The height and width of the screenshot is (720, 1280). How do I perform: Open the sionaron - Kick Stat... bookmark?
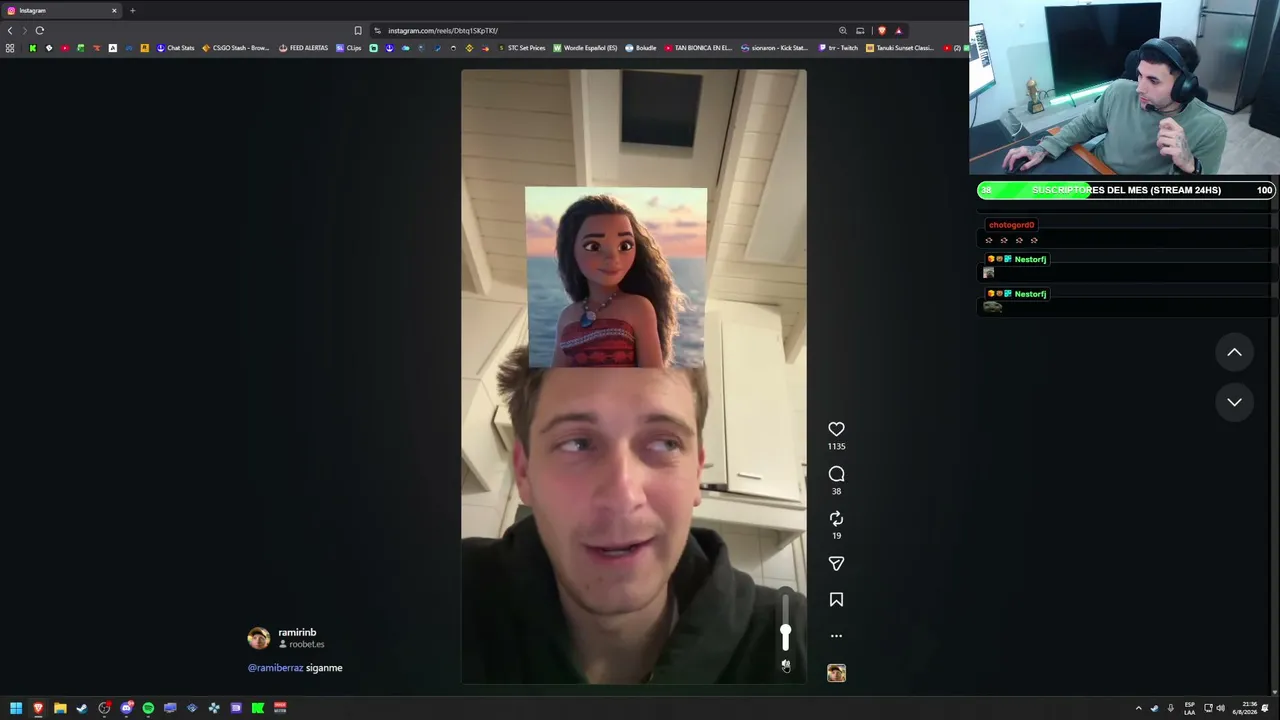coord(774,48)
